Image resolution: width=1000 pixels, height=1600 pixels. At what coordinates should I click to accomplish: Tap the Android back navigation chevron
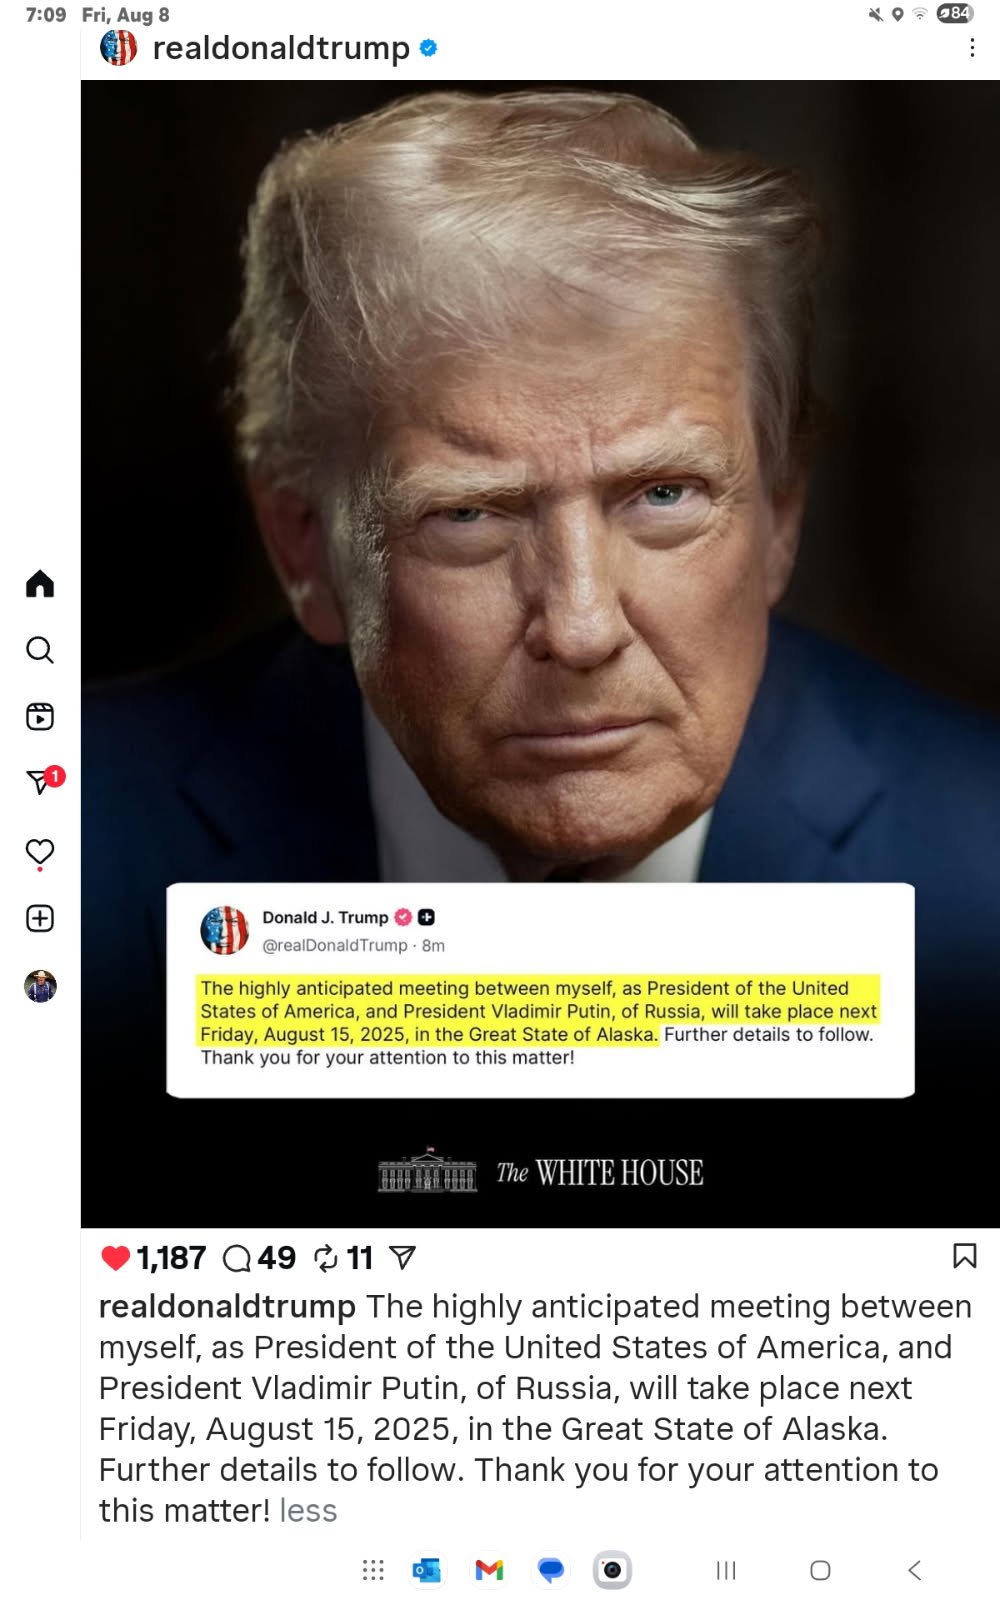click(914, 1570)
